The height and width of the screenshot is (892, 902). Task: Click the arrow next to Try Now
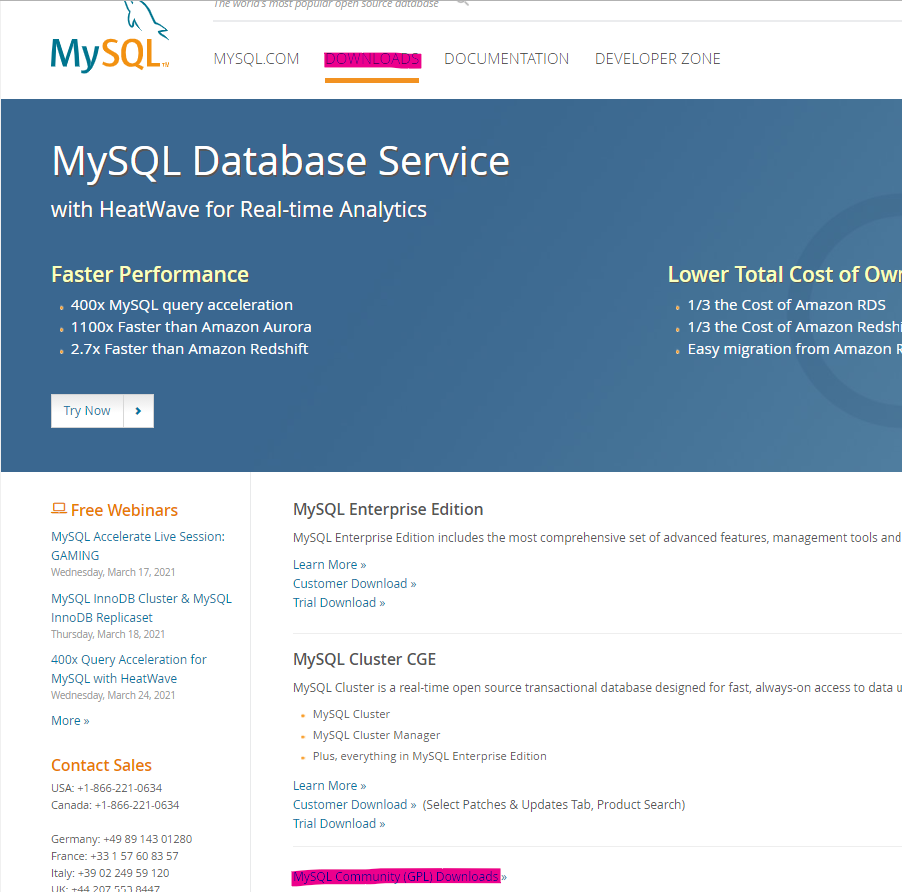(138, 411)
